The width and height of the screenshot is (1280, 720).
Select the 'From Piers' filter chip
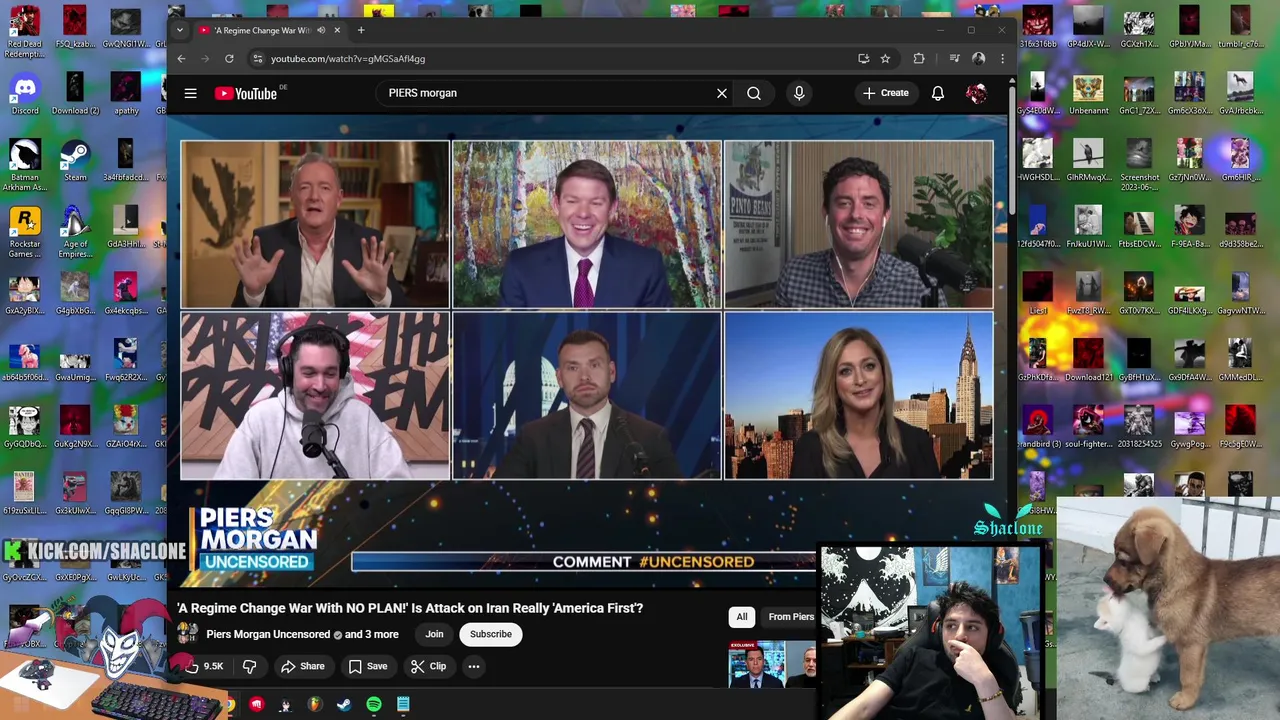click(790, 617)
